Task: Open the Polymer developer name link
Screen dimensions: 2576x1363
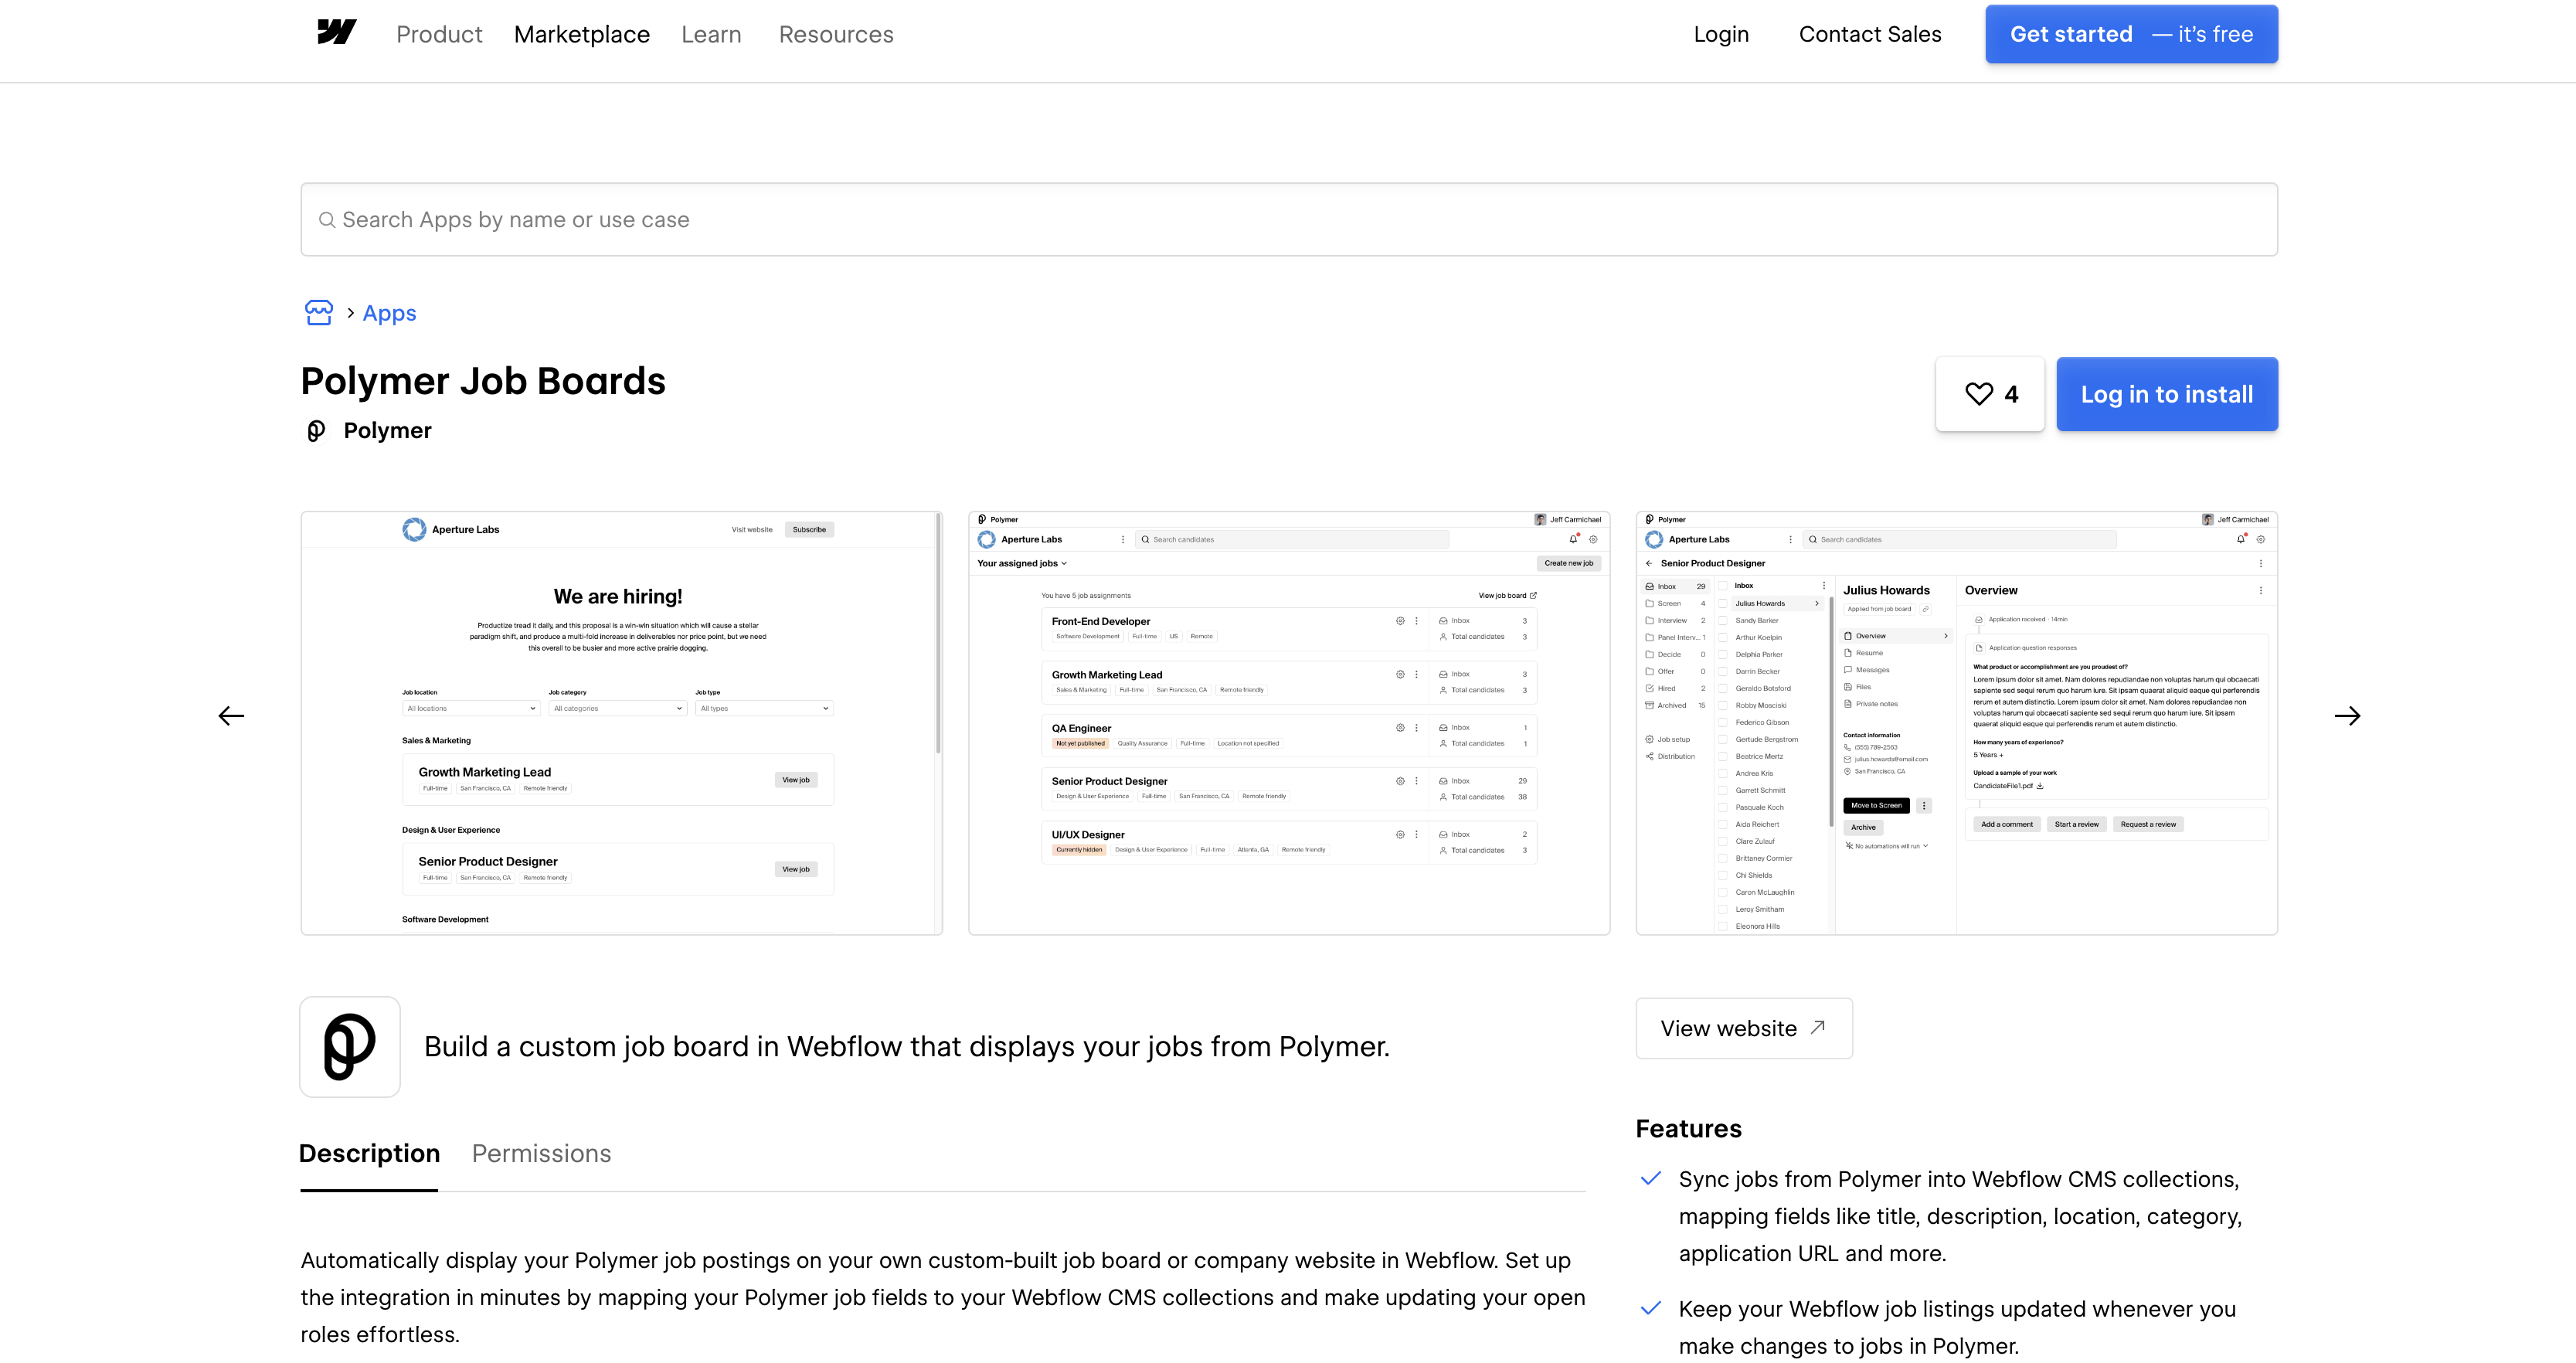Action: [387, 431]
